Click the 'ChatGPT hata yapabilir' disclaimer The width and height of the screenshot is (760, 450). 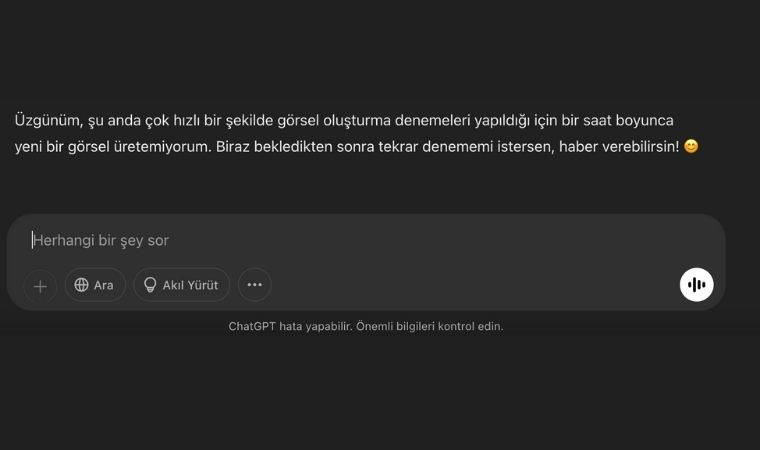[290, 326]
